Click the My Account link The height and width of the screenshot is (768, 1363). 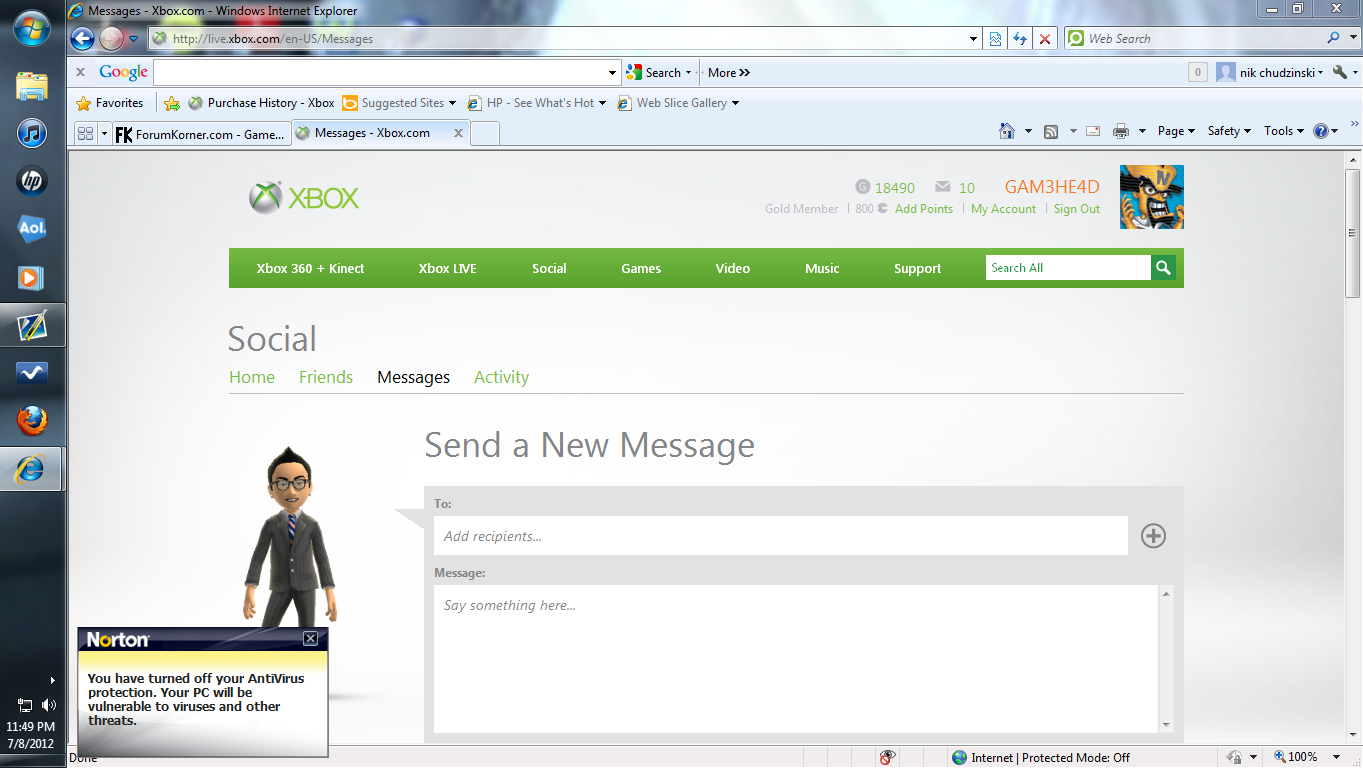point(1003,209)
